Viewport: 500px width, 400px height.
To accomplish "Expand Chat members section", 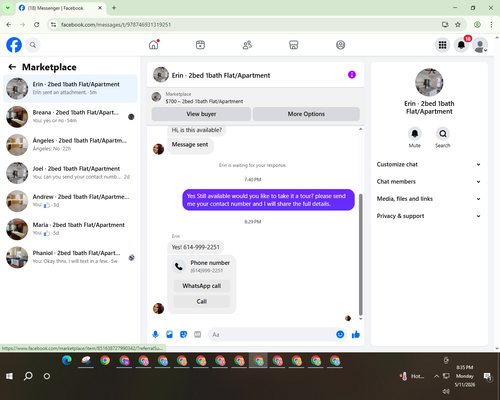I will [x=429, y=182].
